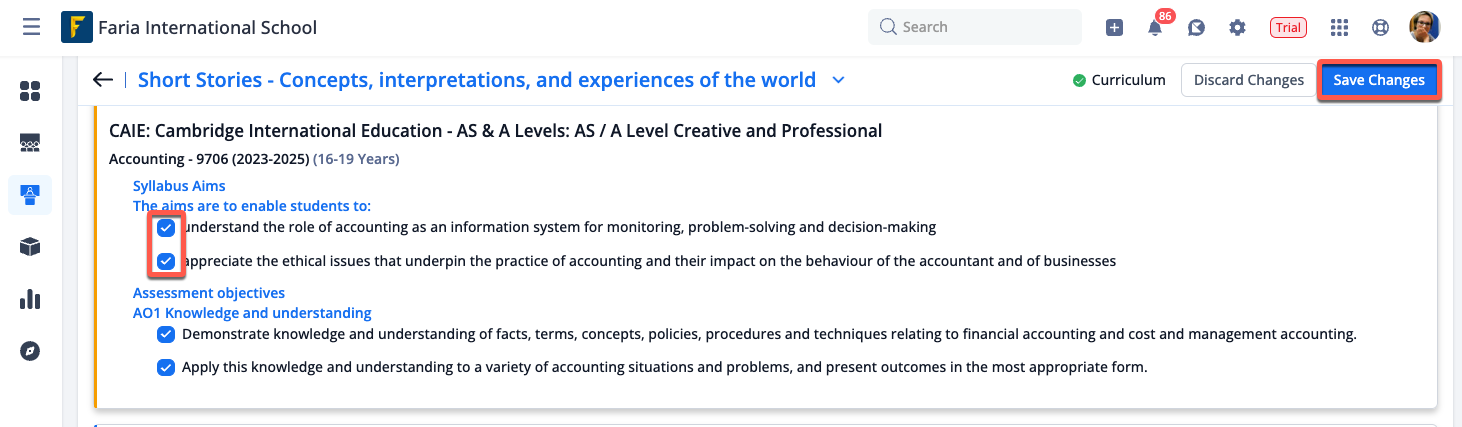Open the settings gear
Image resolution: width=1462 pixels, height=427 pixels.
tap(1237, 28)
